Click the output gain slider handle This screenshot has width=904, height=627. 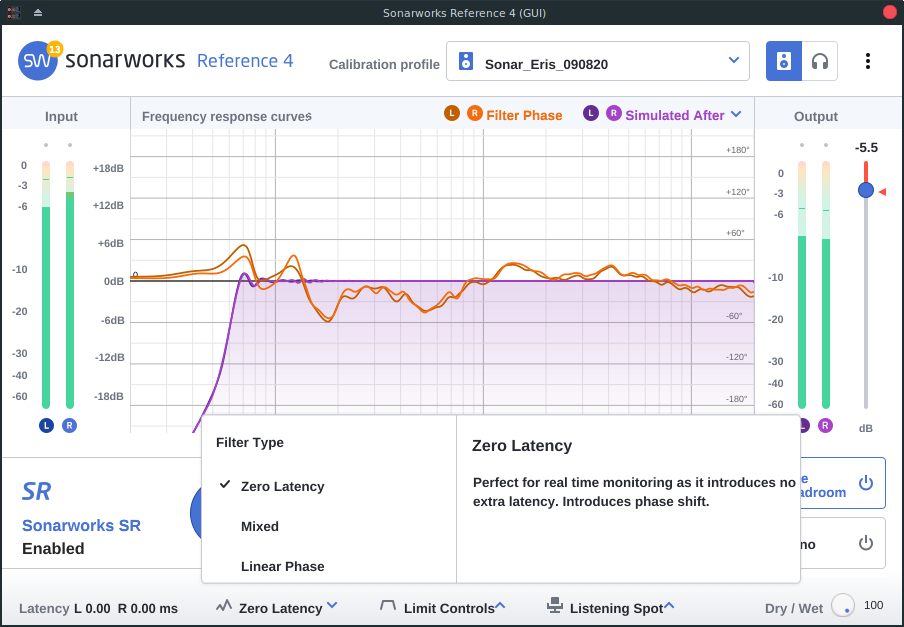865,190
